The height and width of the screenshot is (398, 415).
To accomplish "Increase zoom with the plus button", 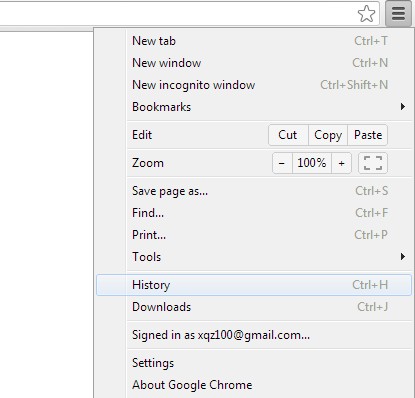I will point(341,163).
